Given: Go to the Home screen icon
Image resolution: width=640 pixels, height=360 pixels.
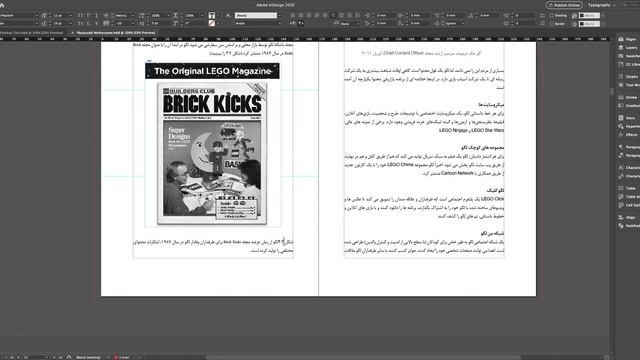Looking at the screenshot, I should point(2,5).
